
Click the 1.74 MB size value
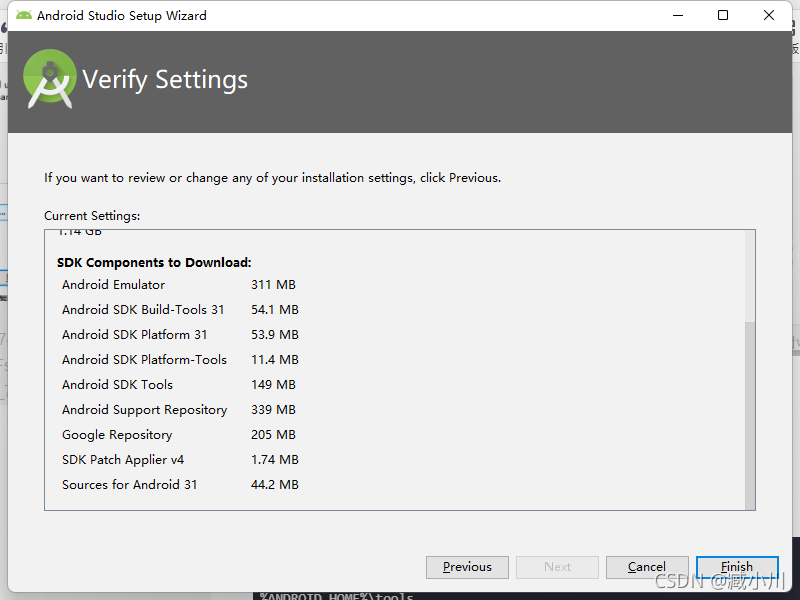tap(274, 460)
